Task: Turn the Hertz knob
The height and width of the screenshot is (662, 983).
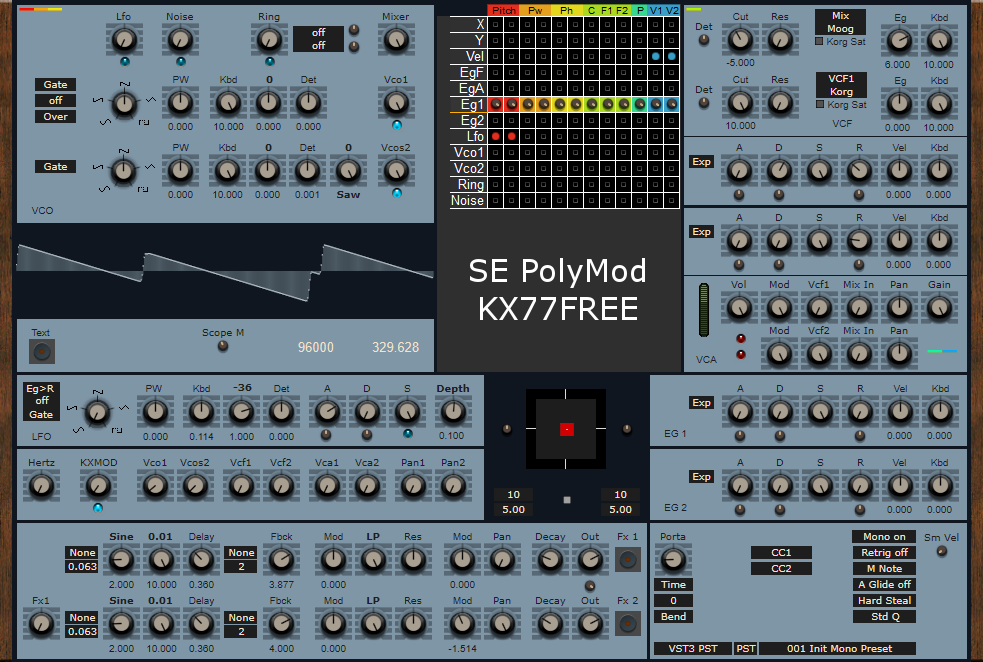Action: click(x=41, y=485)
